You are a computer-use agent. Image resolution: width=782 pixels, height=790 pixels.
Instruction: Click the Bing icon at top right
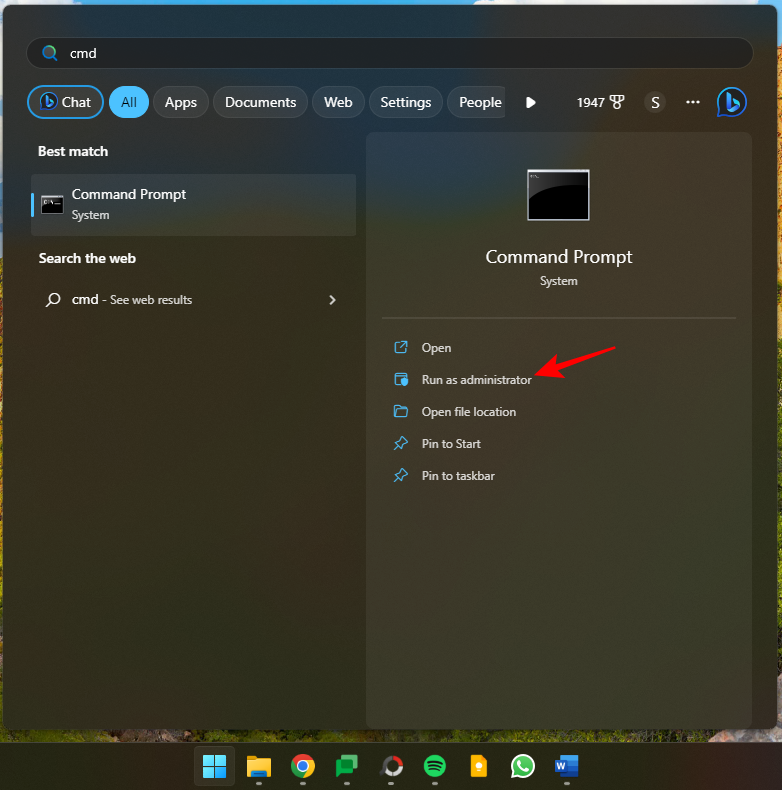732,102
